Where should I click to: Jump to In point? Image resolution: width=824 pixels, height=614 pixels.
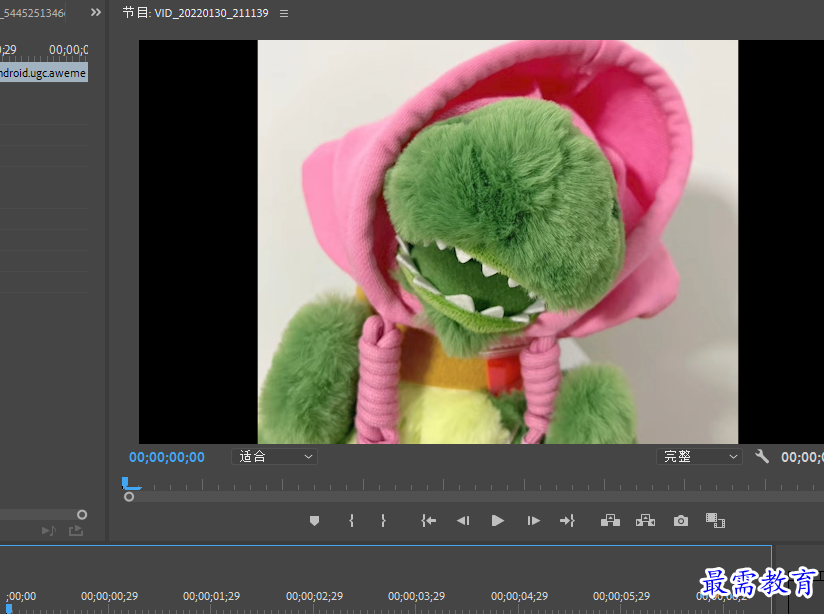click(x=428, y=521)
